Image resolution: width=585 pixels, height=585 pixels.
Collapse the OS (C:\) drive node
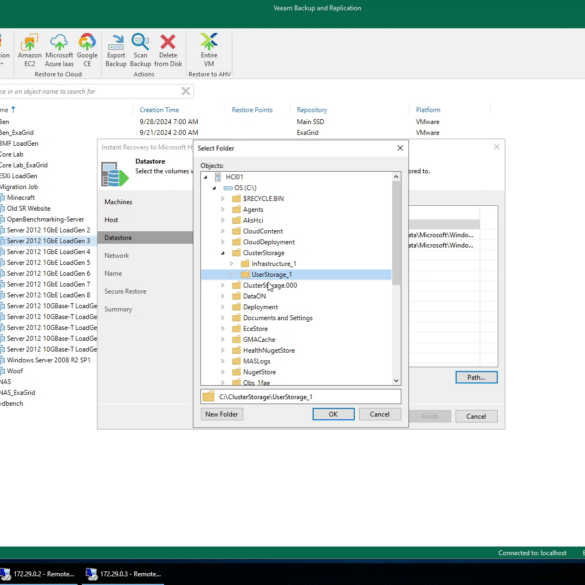click(x=214, y=188)
